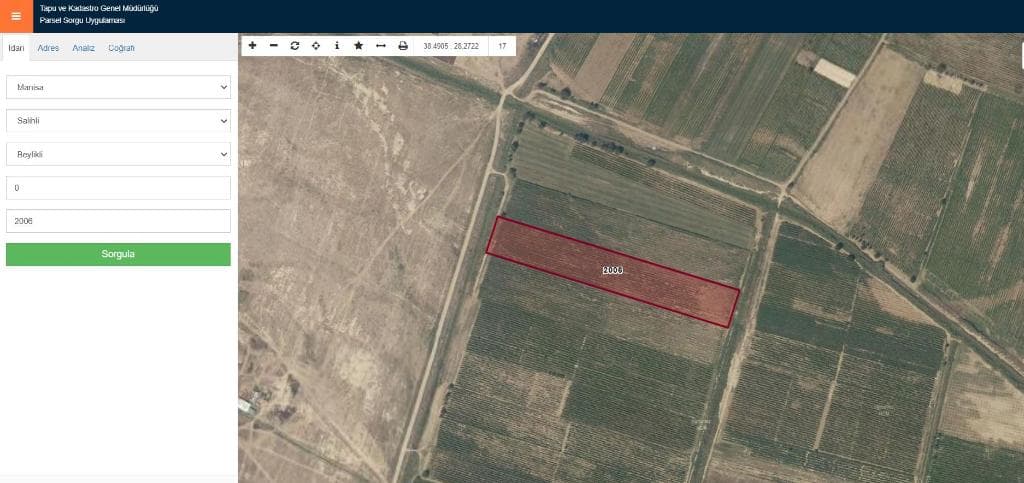Open the Beylikli neighborhood dropdown

point(118,154)
